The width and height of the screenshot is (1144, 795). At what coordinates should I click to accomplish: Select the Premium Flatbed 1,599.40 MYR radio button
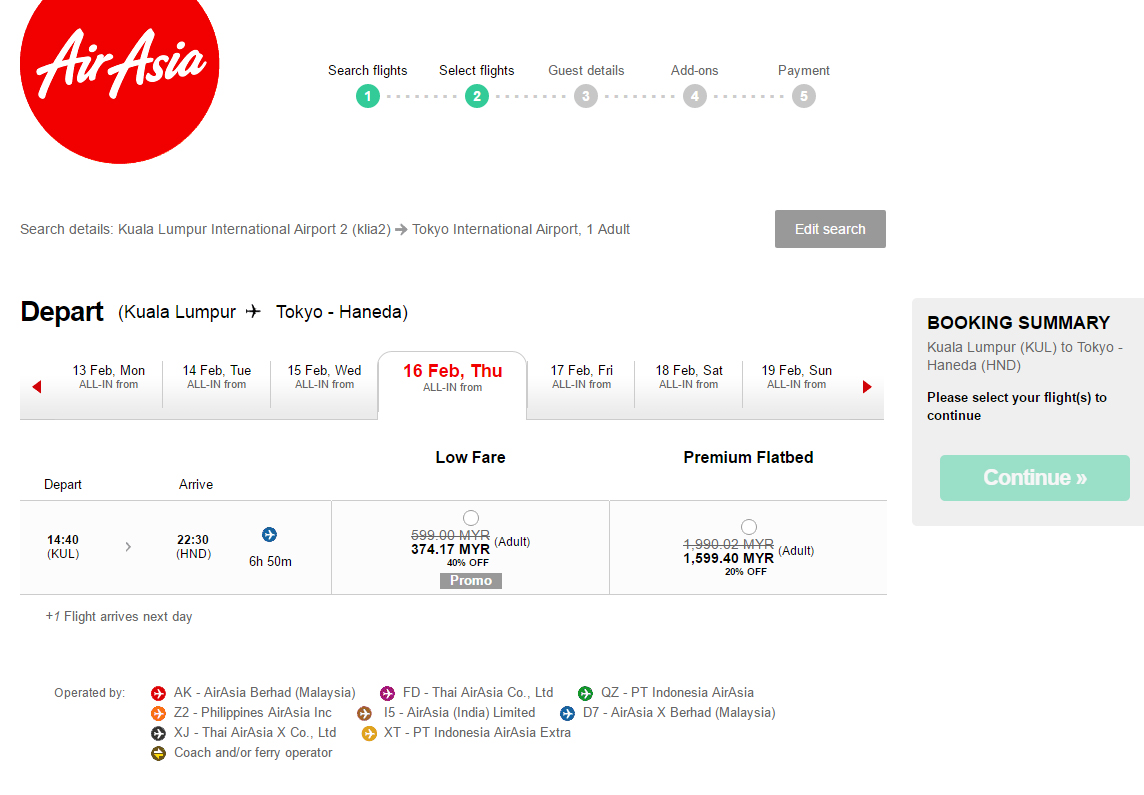749,527
